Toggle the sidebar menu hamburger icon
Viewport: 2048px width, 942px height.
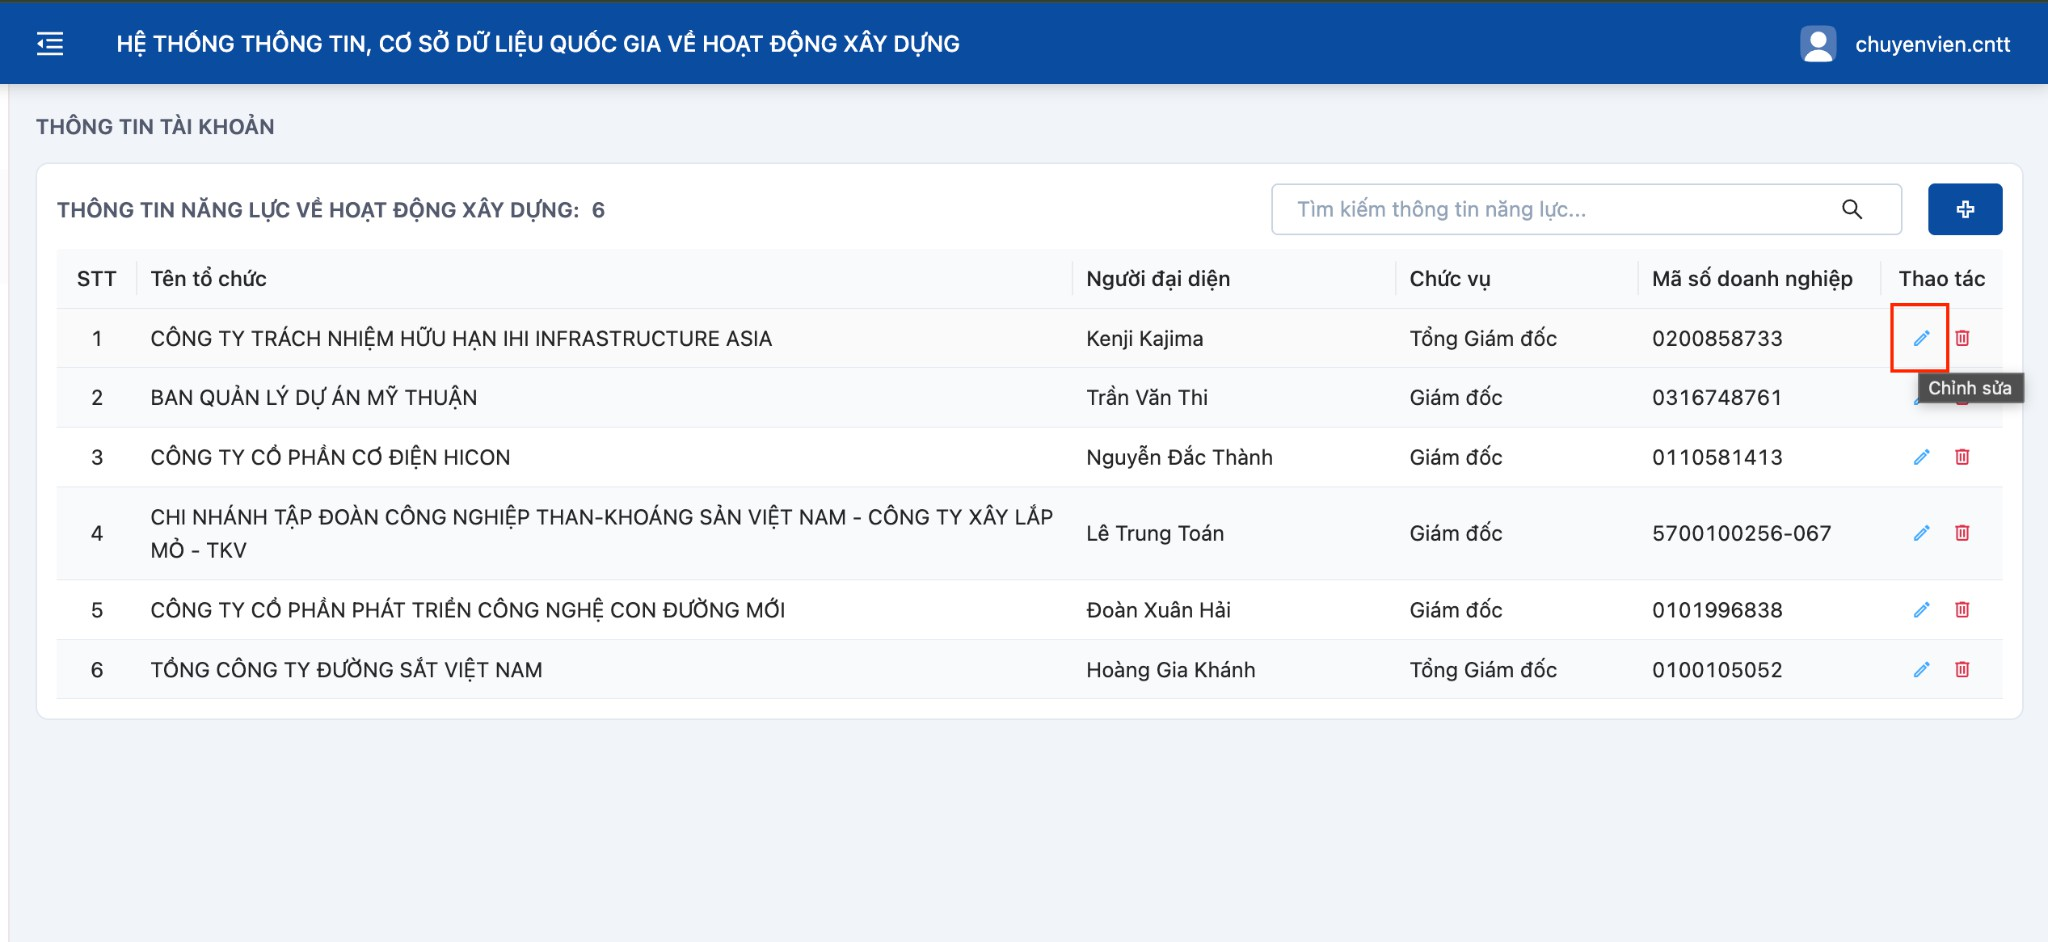point(50,44)
